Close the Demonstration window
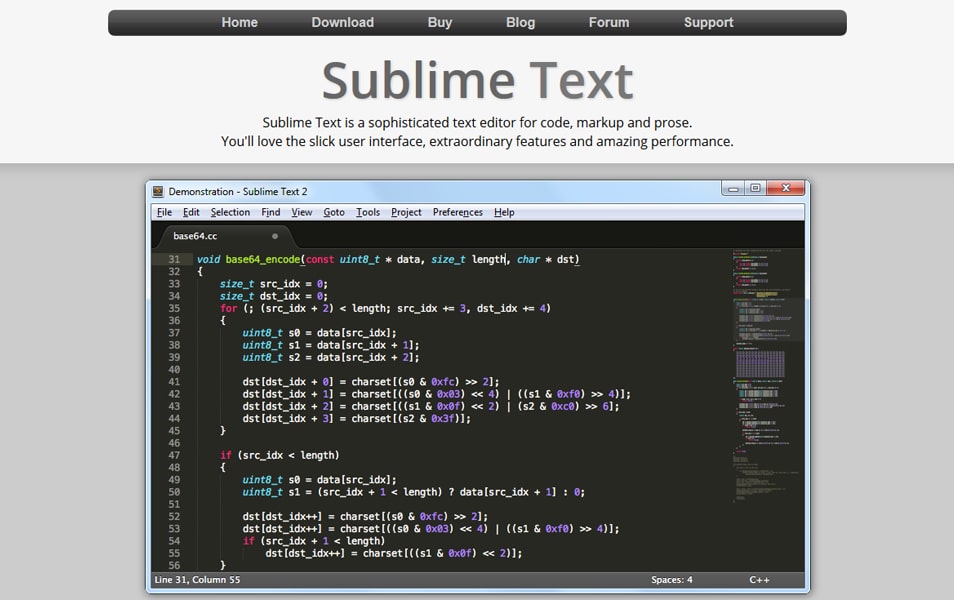Screen dimensions: 954x600 [x=785, y=189]
